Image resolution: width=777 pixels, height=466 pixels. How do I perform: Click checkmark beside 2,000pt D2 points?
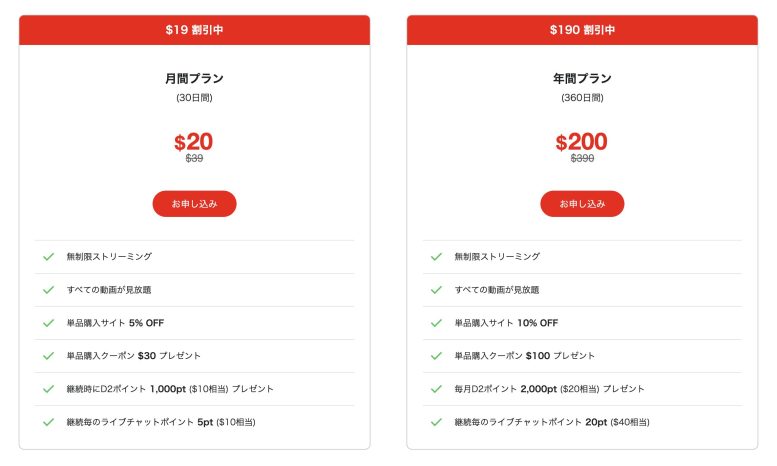(x=436, y=389)
